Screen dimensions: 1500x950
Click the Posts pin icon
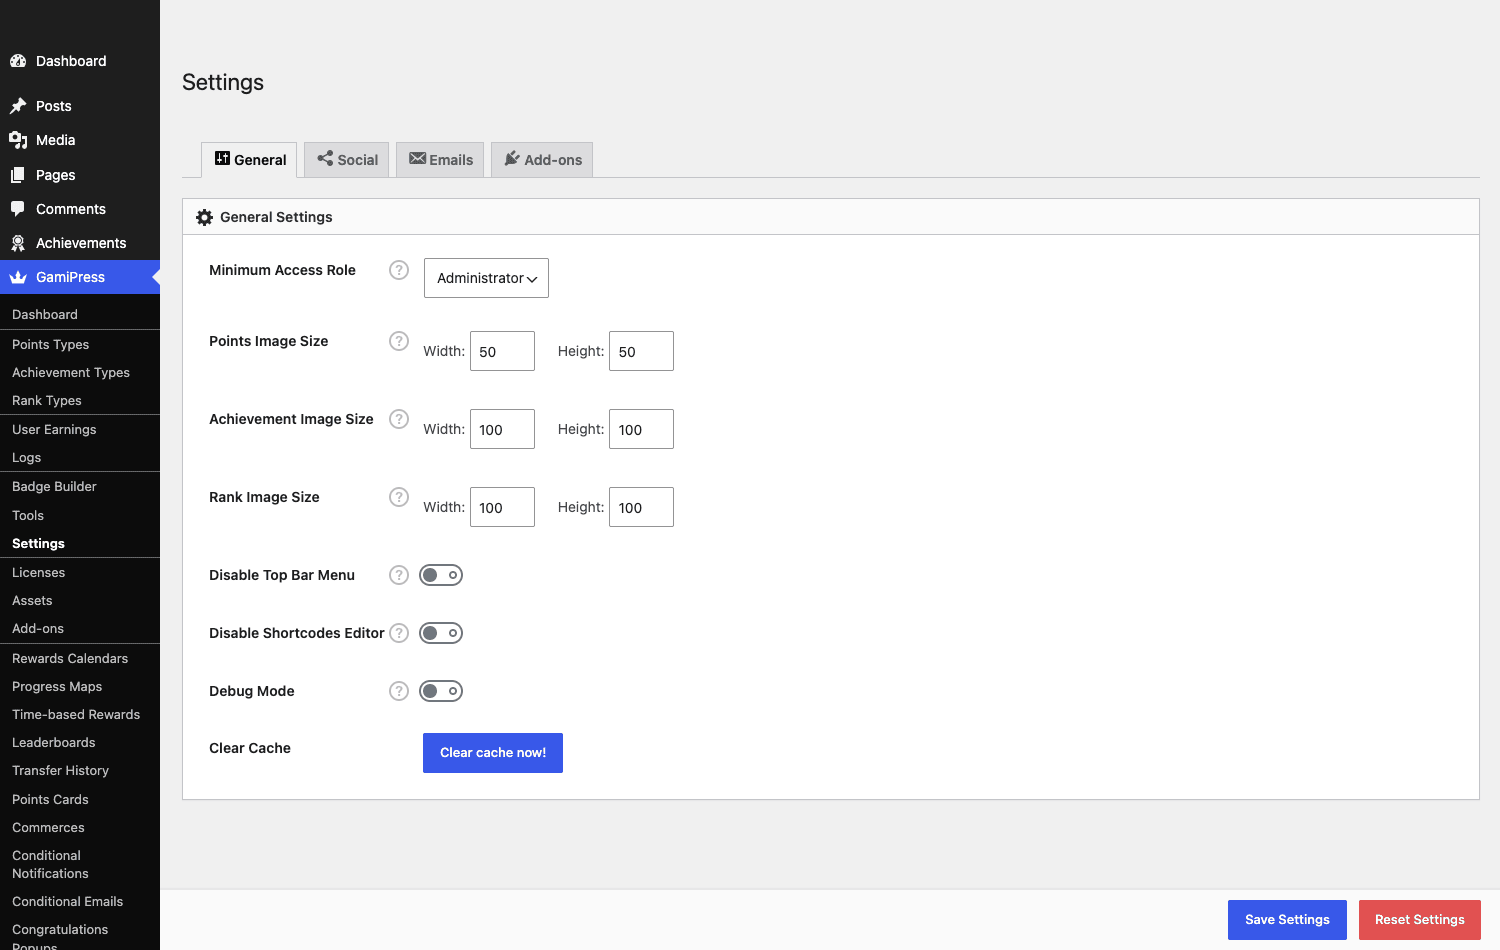click(x=18, y=106)
